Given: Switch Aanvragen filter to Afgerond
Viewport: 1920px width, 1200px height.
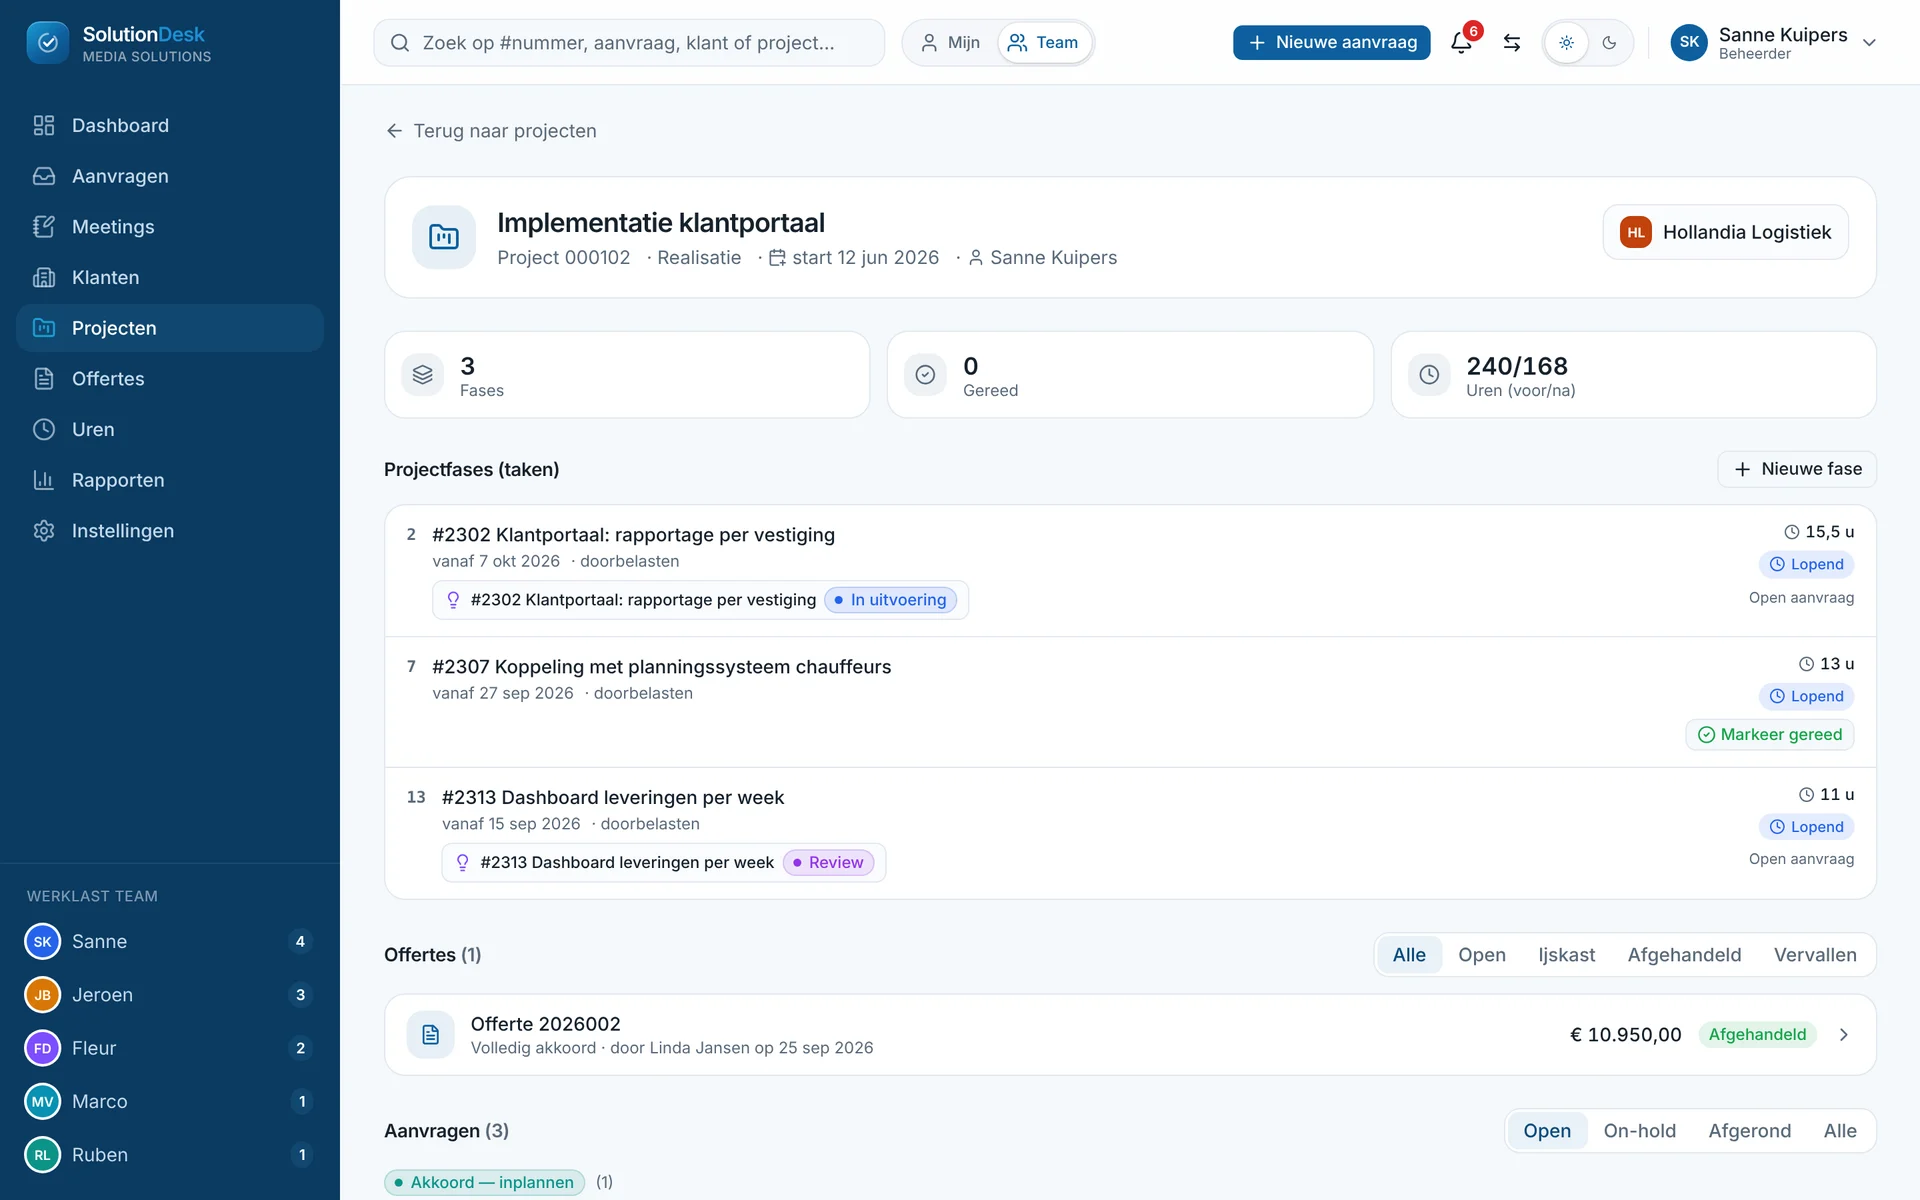Looking at the screenshot, I should click(1749, 1131).
